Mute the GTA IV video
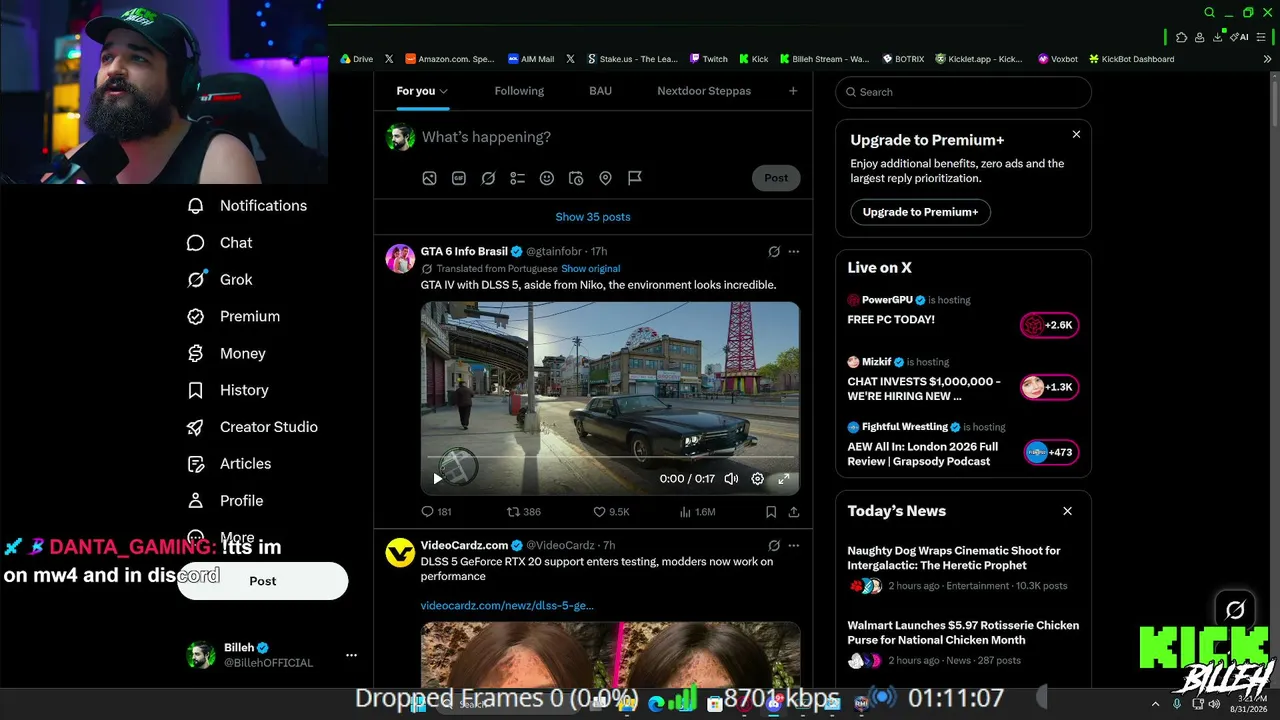This screenshot has height=720, width=1280. point(731,479)
